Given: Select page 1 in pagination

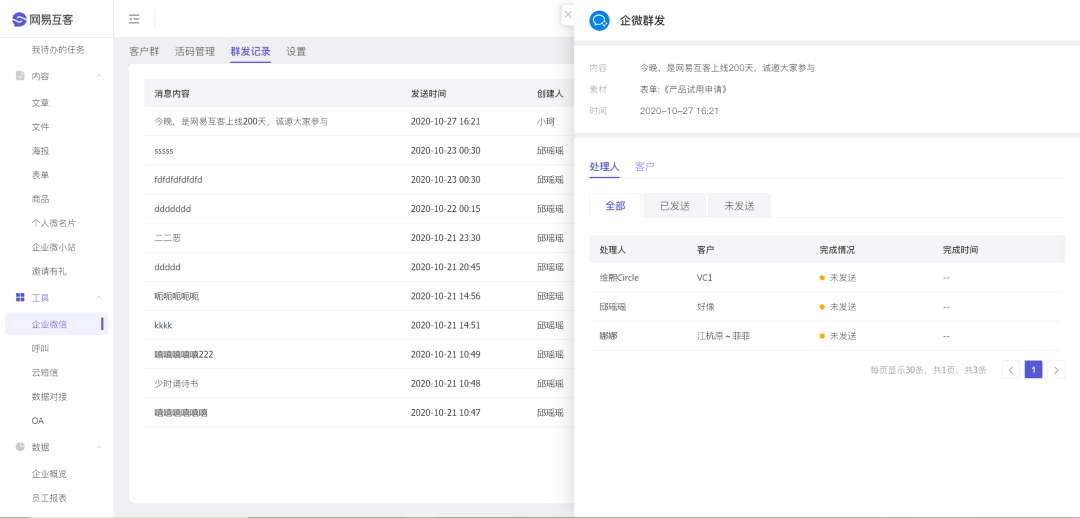Looking at the screenshot, I should tap(1033, 369).
